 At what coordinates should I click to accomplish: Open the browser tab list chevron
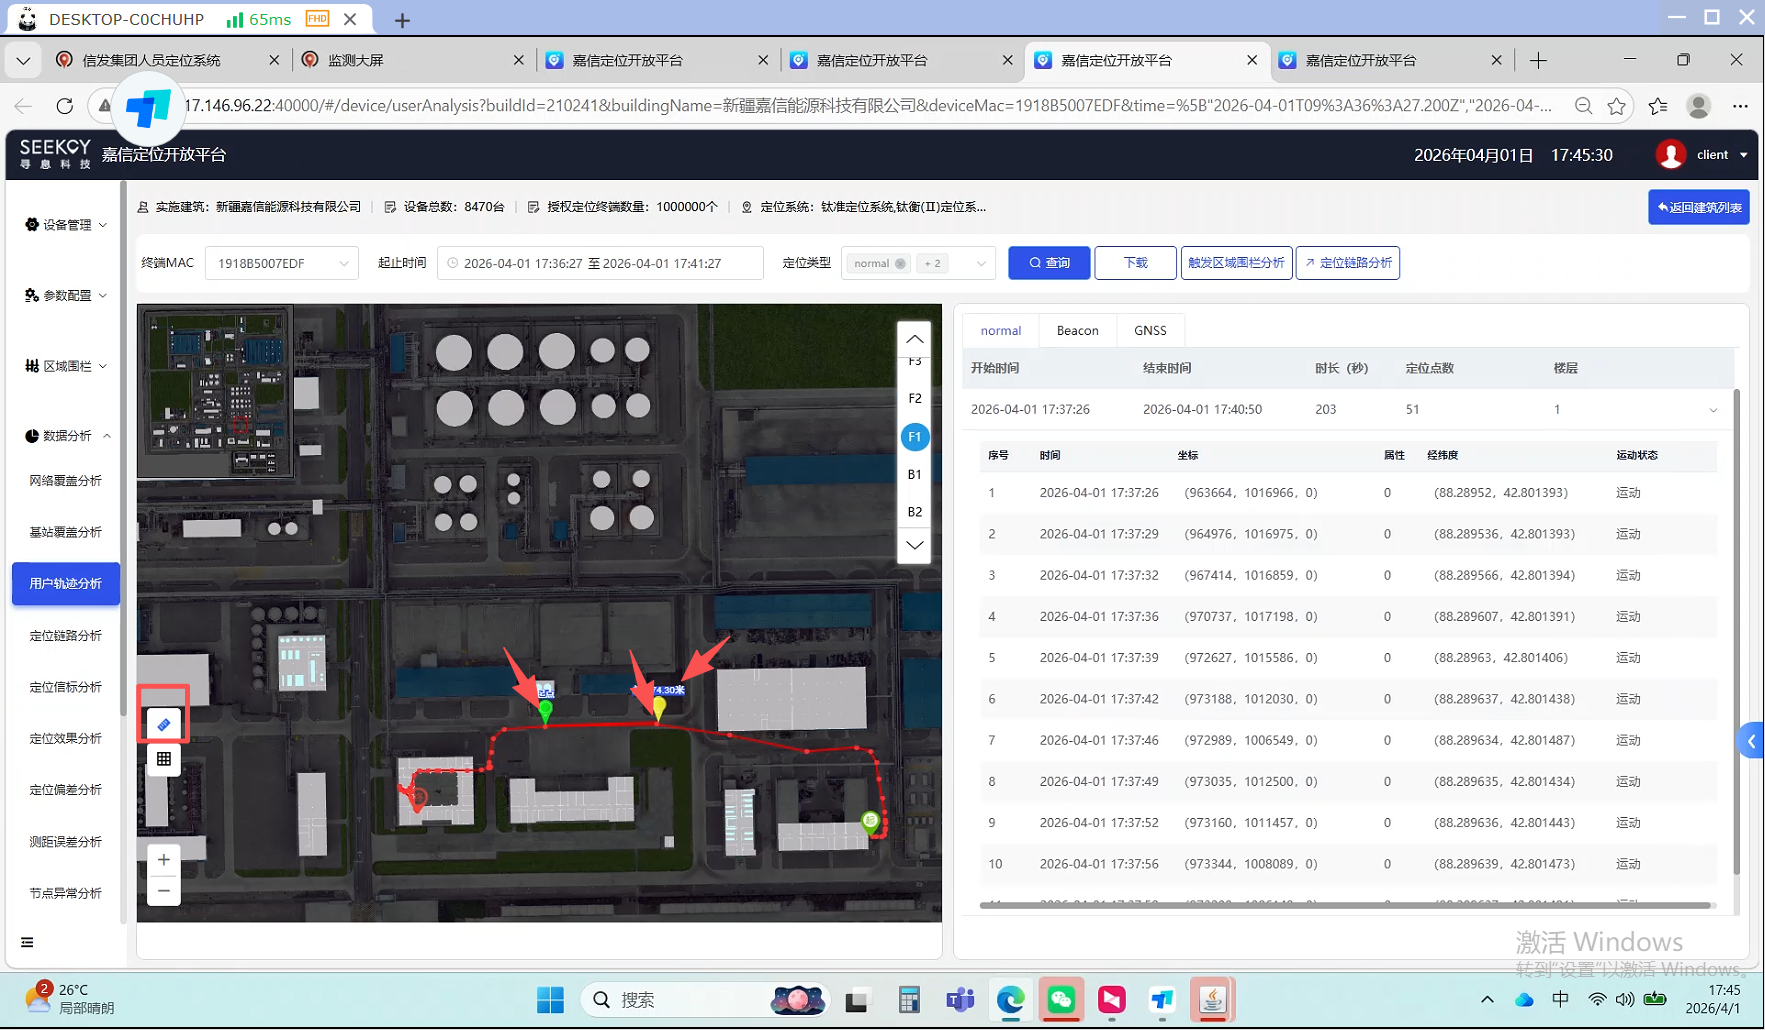[x=23, y=60]
